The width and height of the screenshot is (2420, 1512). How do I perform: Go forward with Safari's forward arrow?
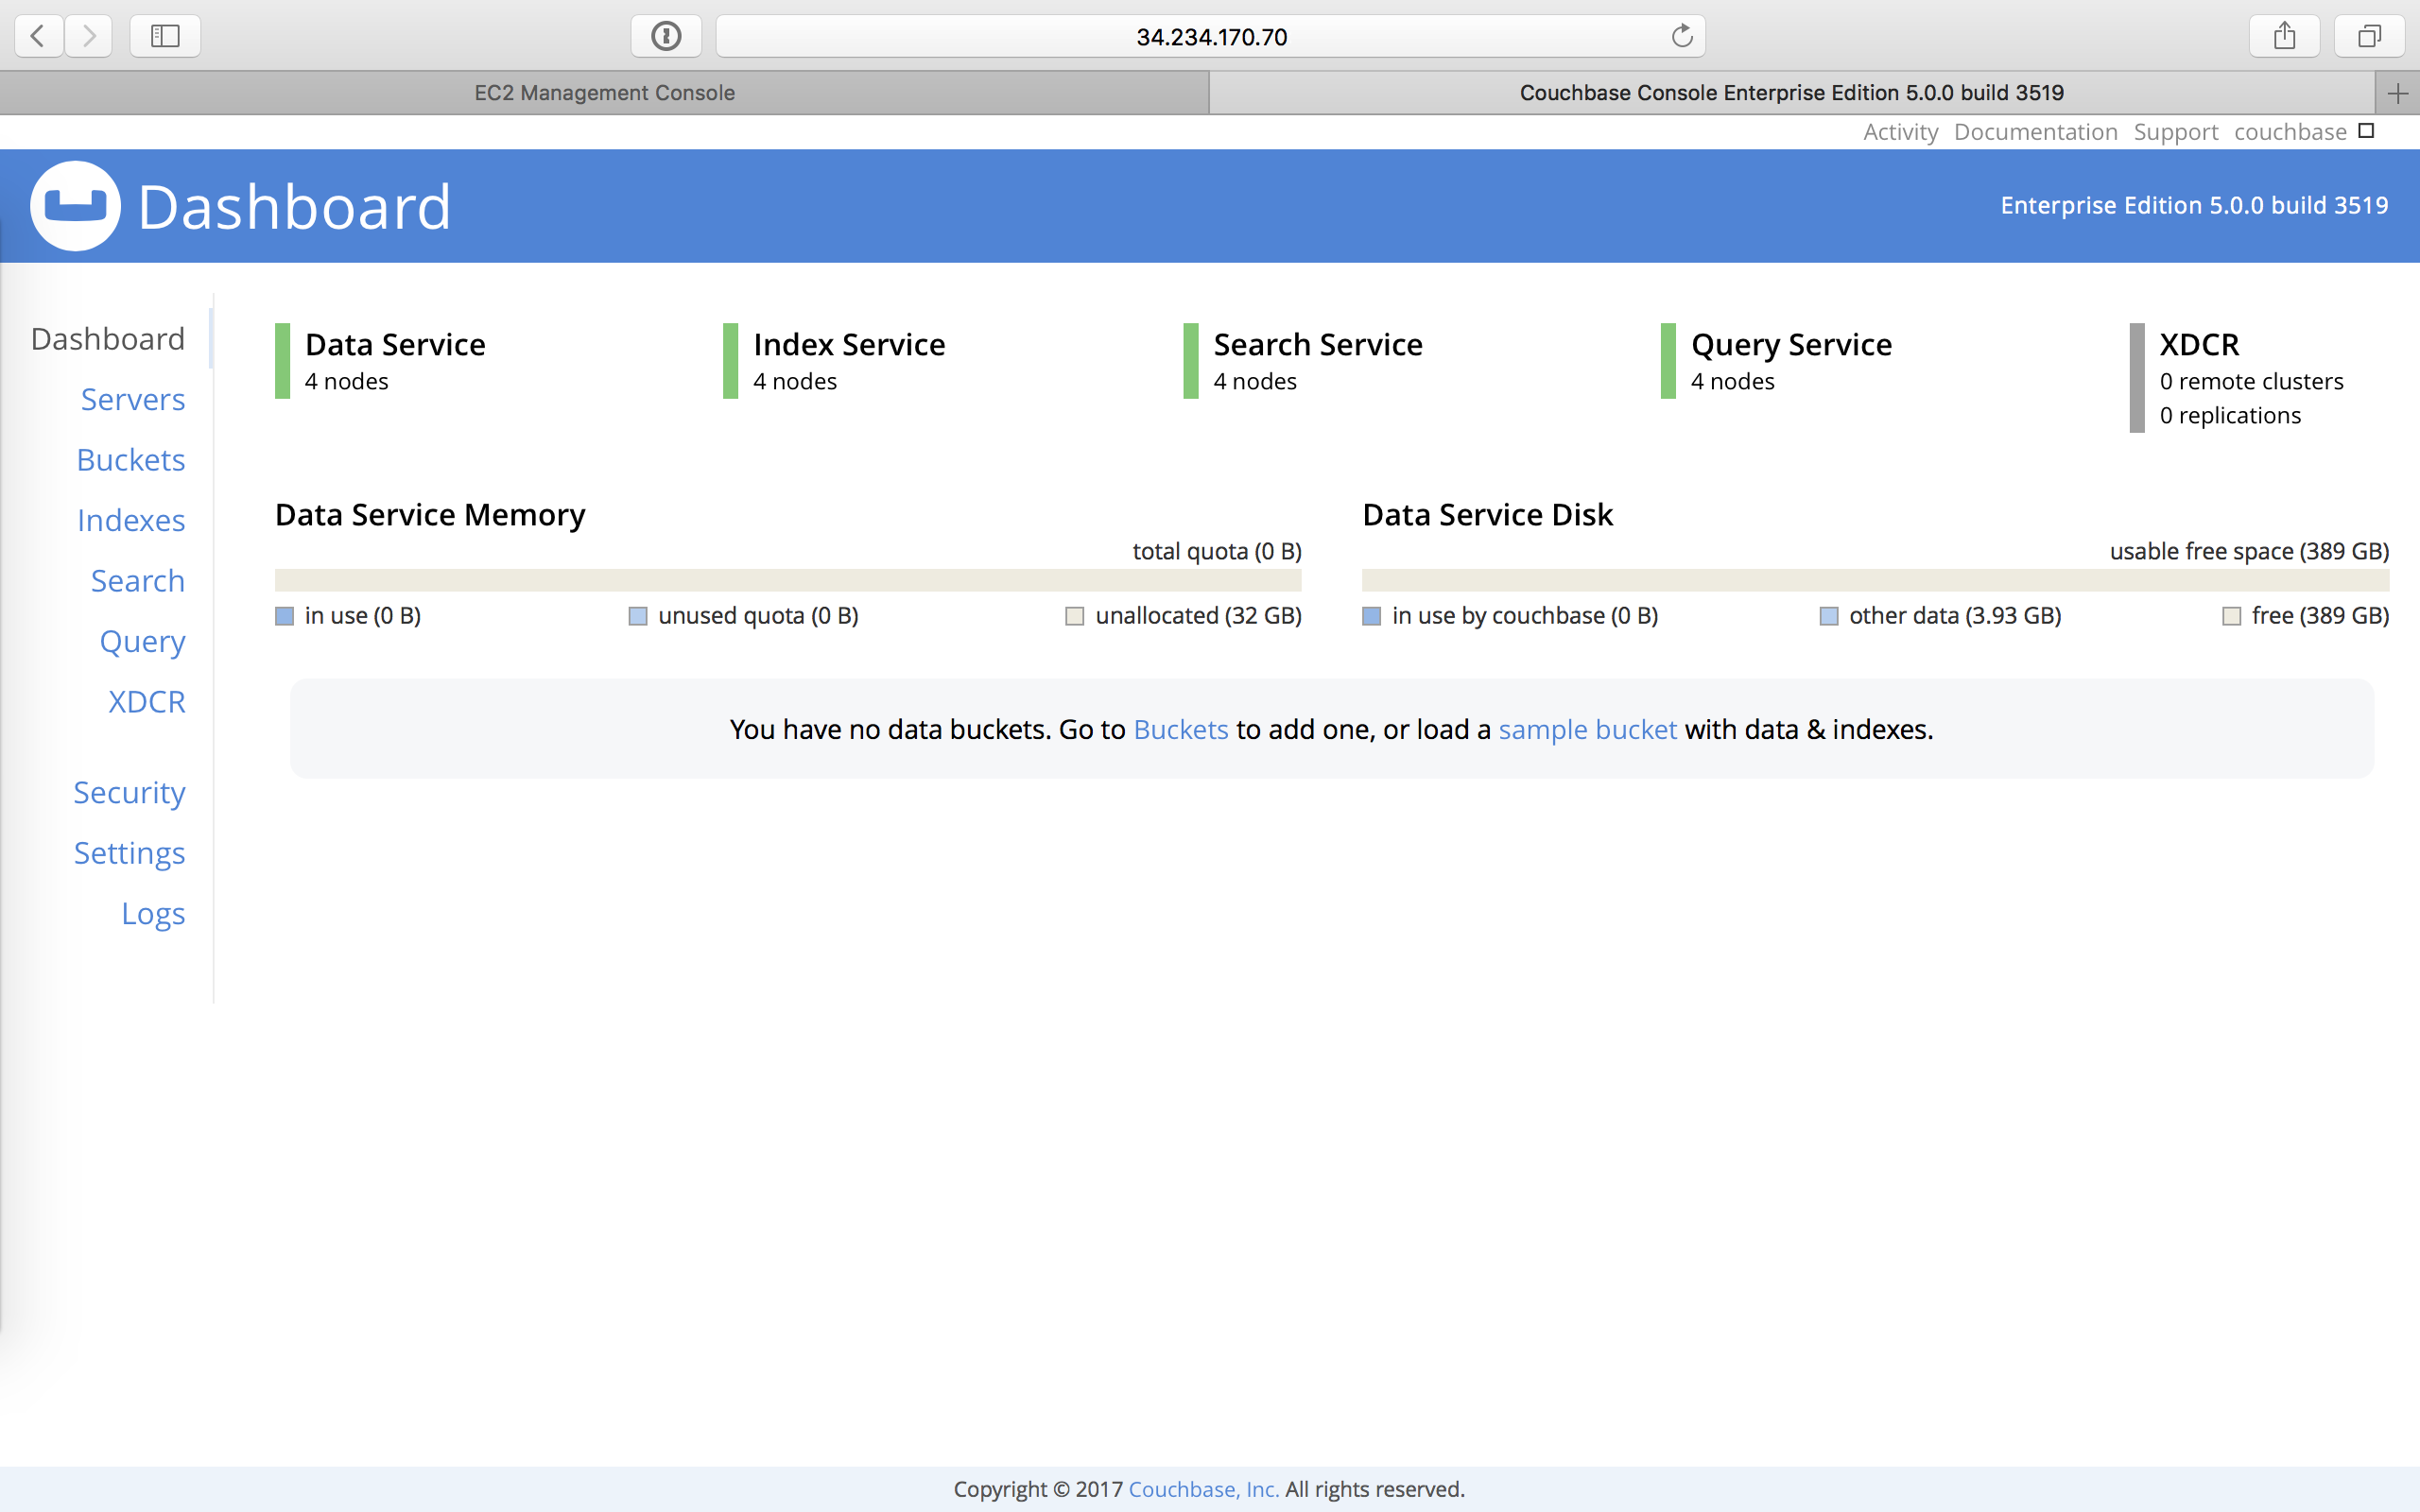click(89, 36)
